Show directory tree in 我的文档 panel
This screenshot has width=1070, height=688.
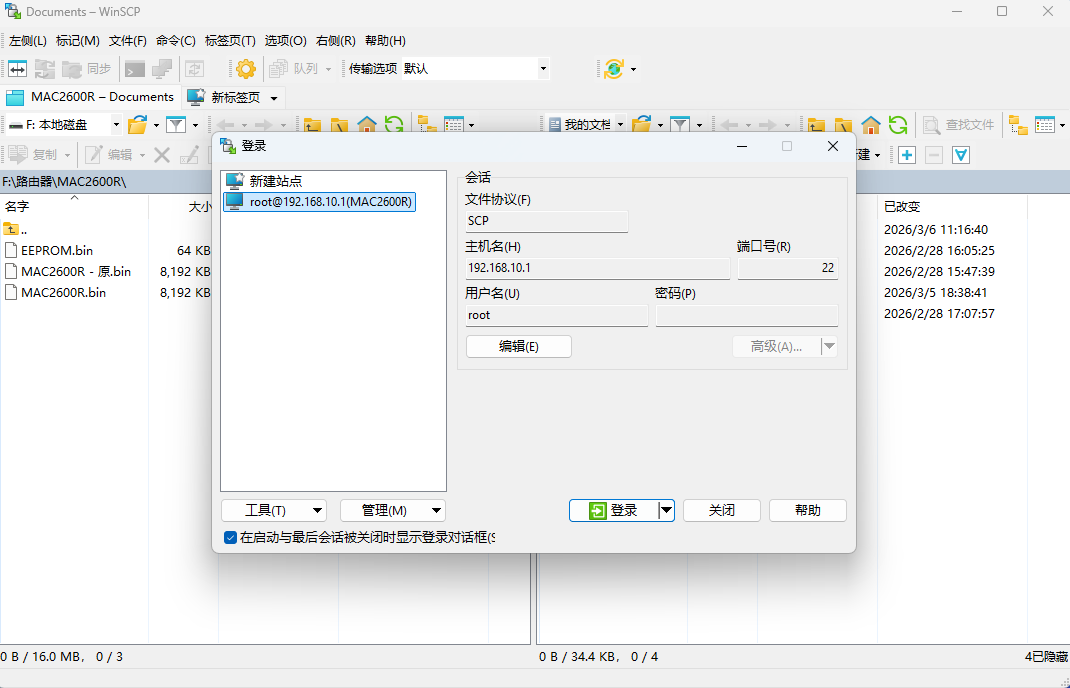point(1018,124)
